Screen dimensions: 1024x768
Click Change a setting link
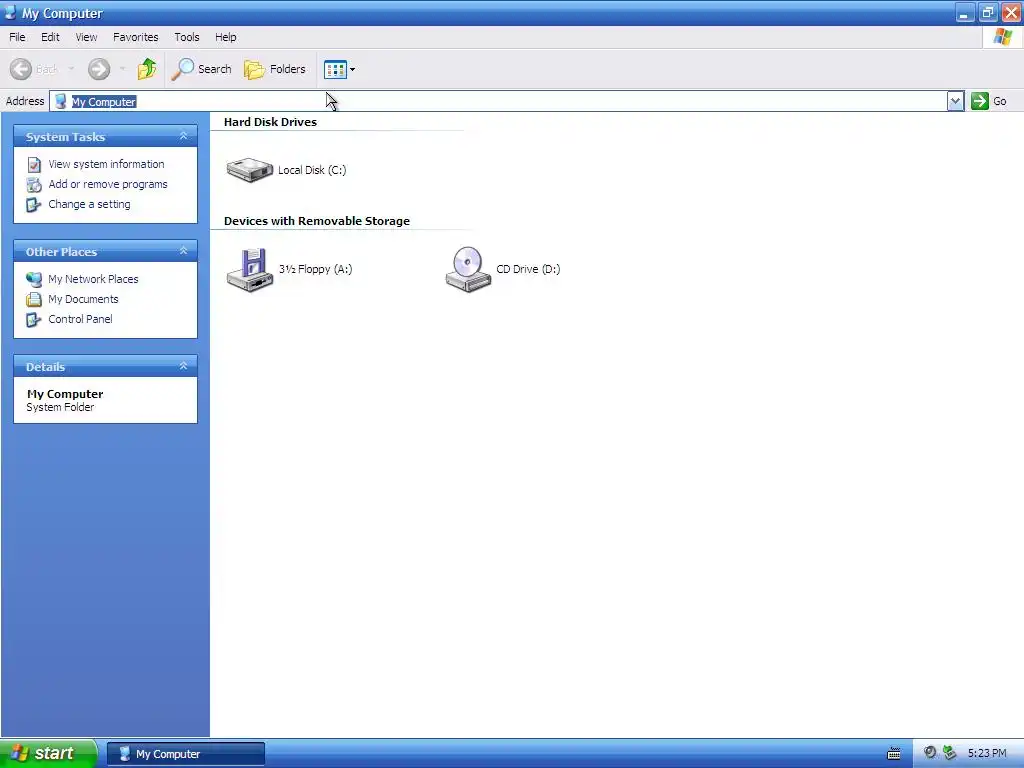89,204
